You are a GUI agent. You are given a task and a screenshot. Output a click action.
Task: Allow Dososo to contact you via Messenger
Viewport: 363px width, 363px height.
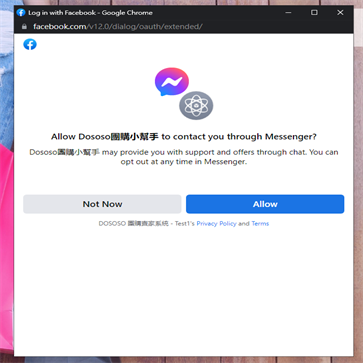[x=265, y=204]
